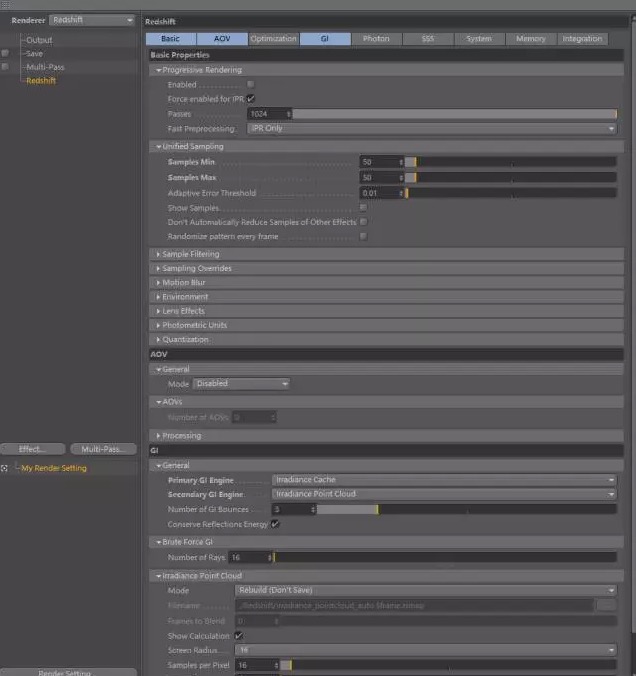
Task: Click the icon beside My Render Setting
Action: (x=6, y=468)
